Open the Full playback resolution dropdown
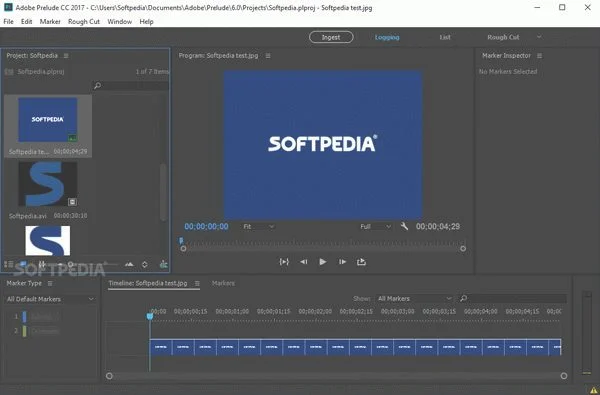The height and width of the screenshot is (395, 600). point(375,227)
